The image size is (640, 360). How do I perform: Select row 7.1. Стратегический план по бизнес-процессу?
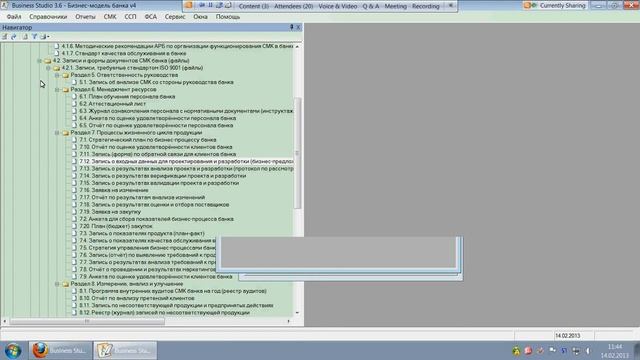pos(148,140)
